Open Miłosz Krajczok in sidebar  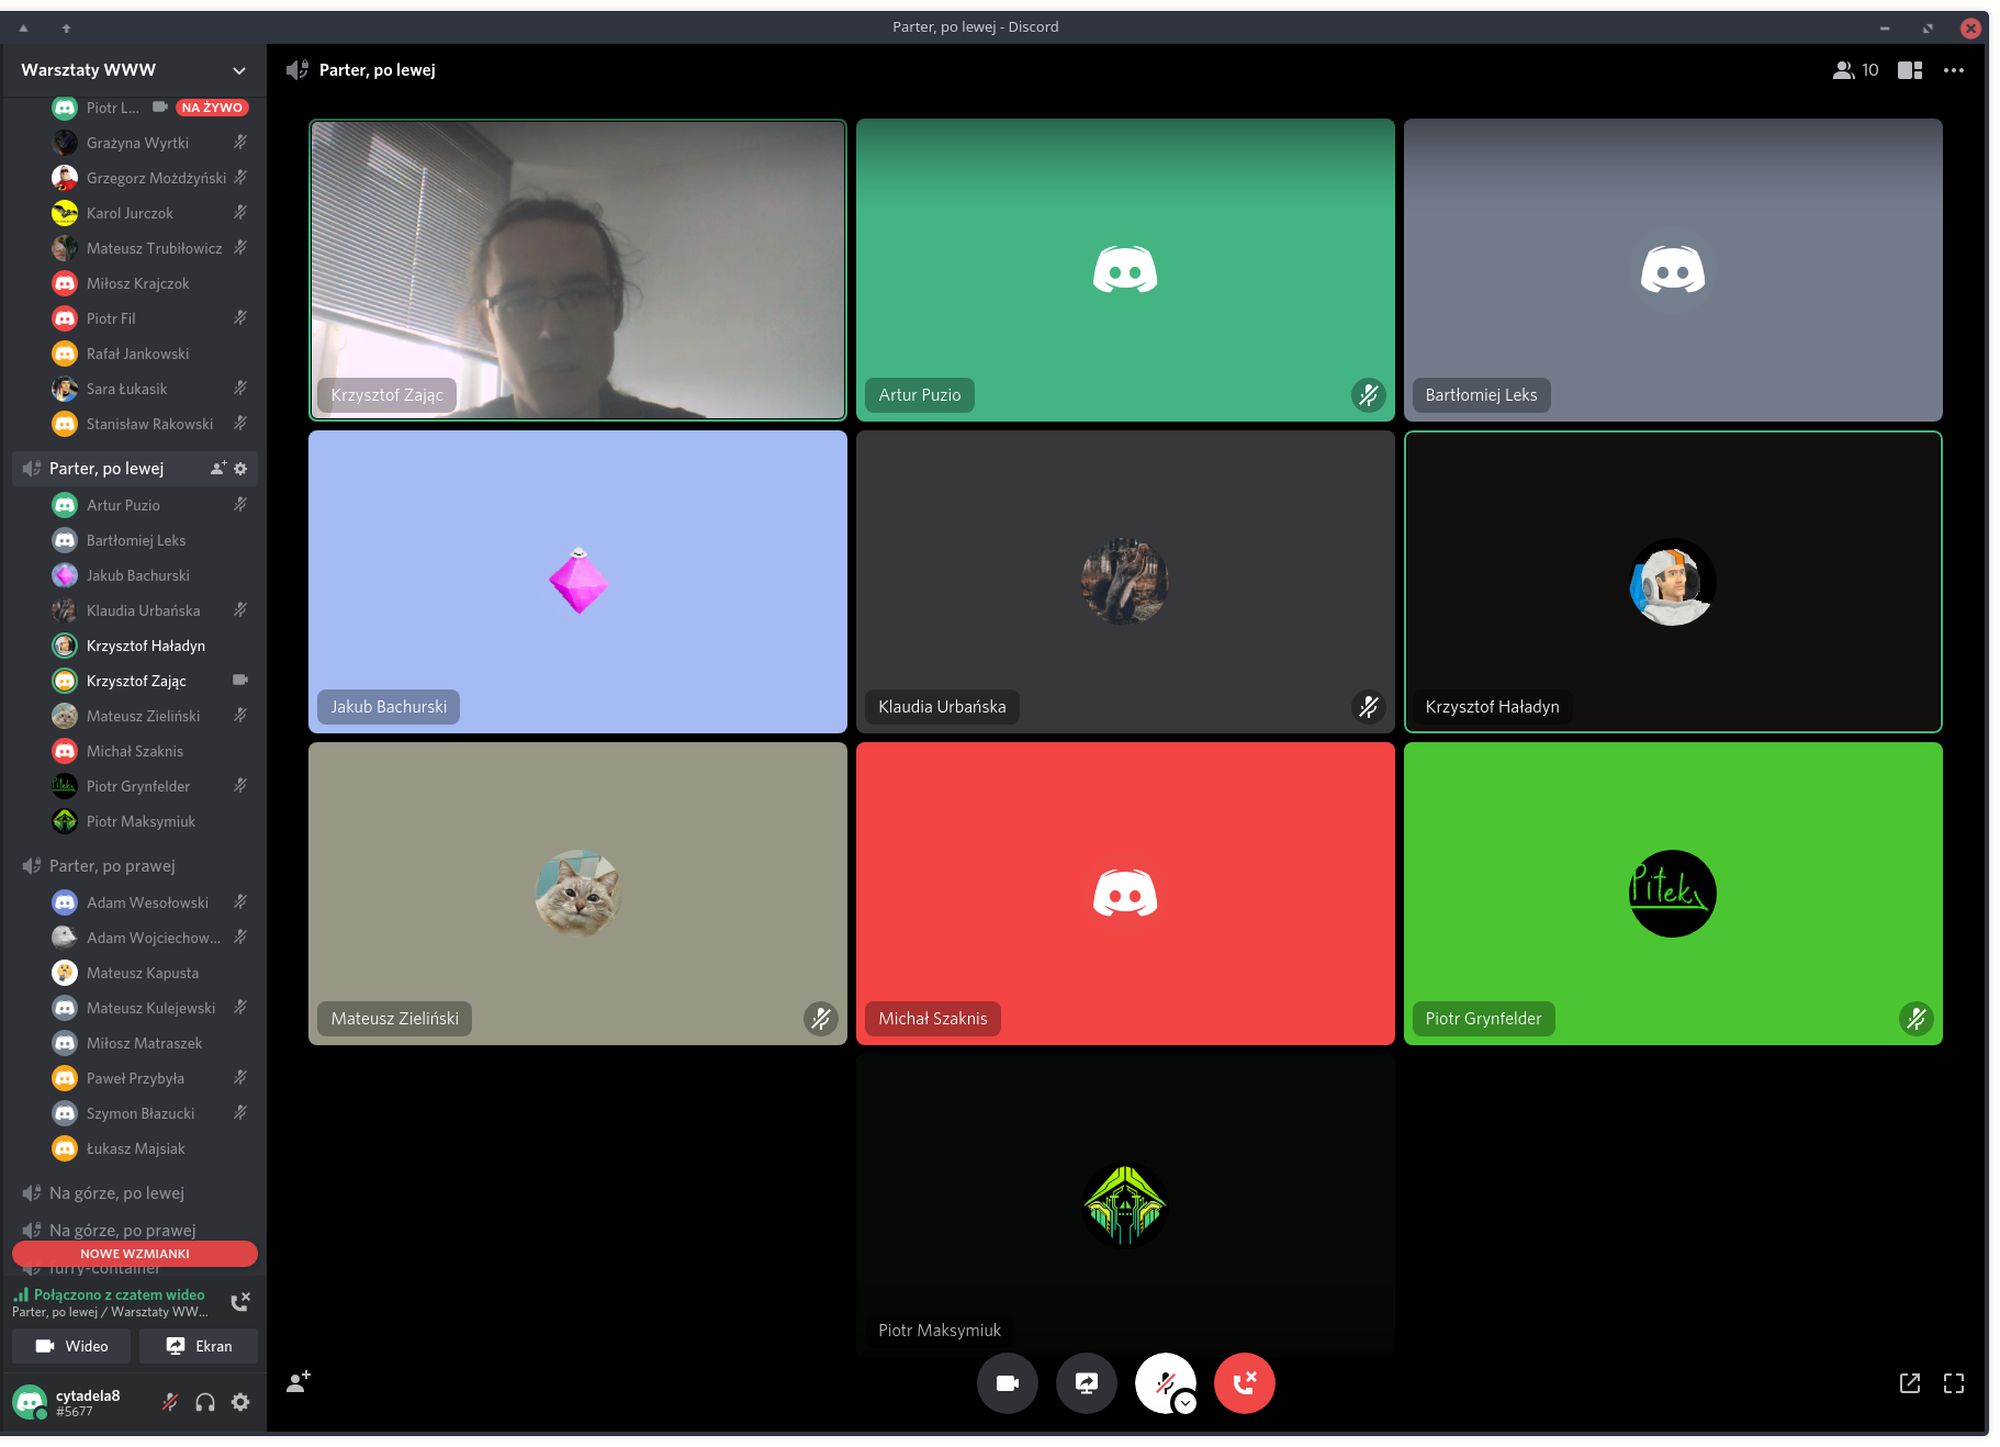tap(150, 283)
